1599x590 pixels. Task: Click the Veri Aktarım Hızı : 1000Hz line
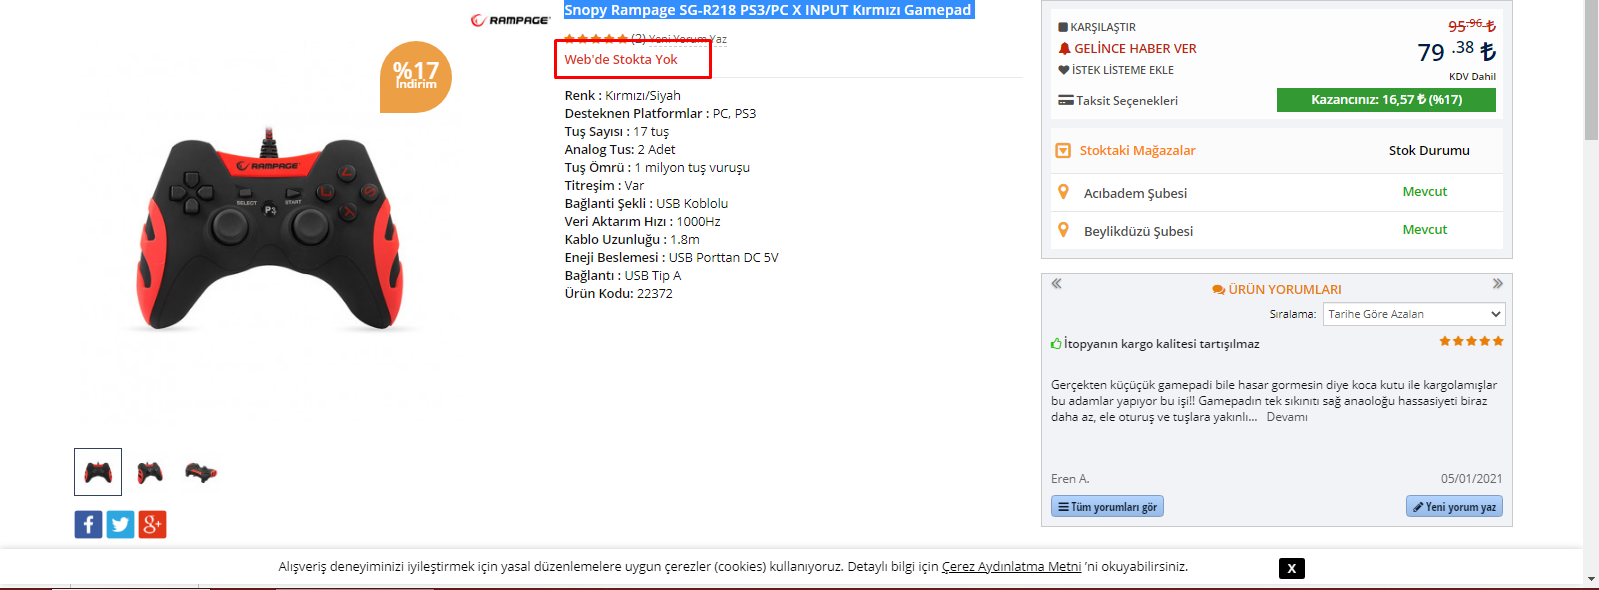(642, 221)
